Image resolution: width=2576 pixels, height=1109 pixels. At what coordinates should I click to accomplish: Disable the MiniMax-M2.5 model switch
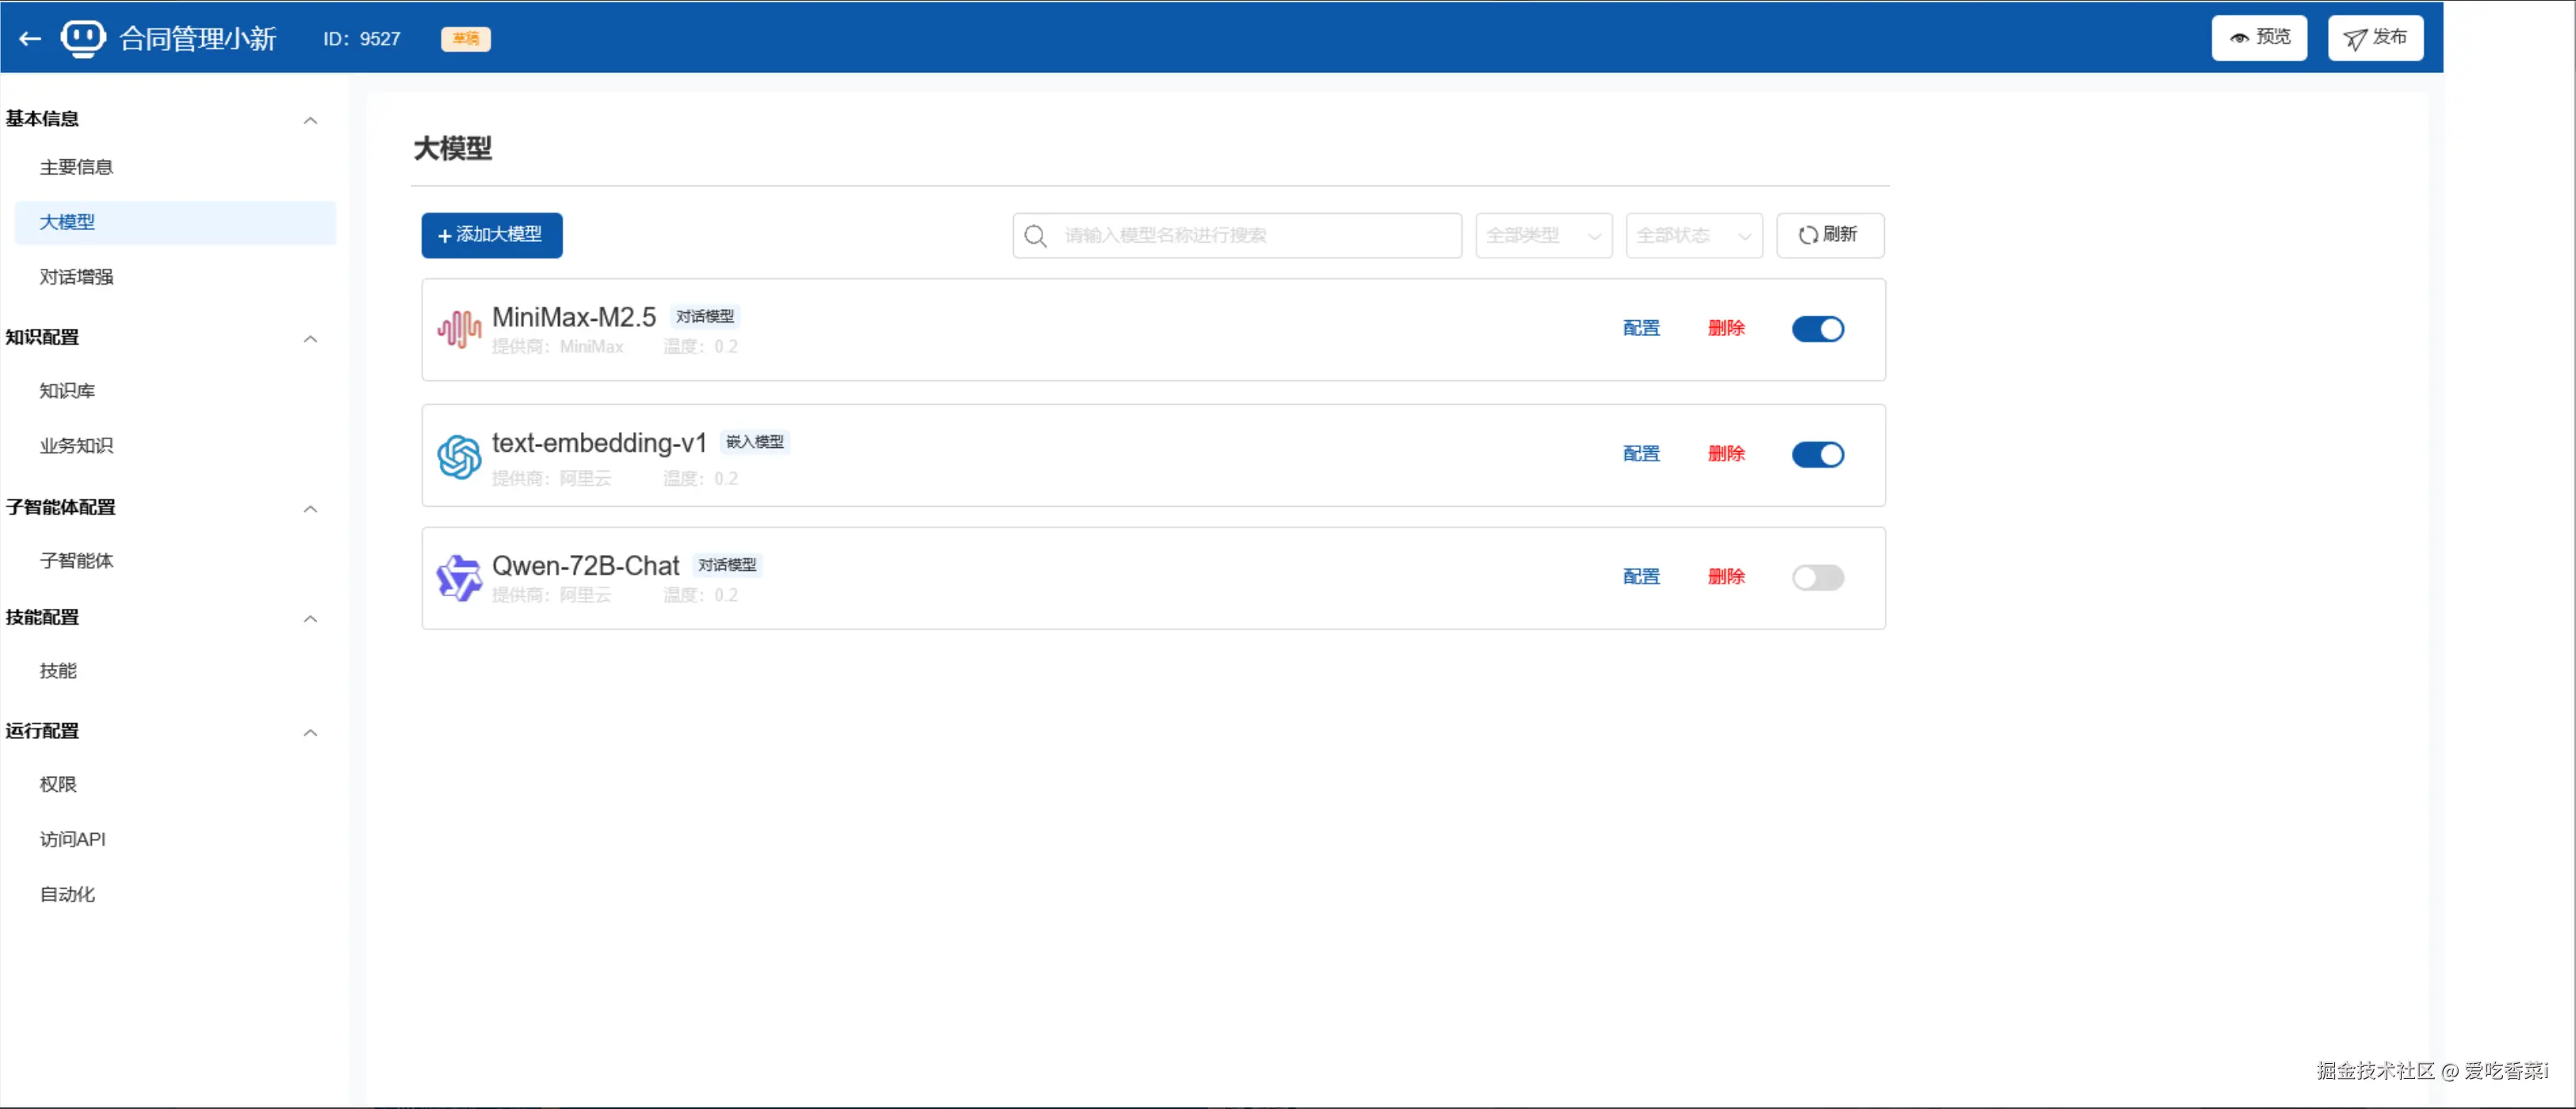(1817, 329)
